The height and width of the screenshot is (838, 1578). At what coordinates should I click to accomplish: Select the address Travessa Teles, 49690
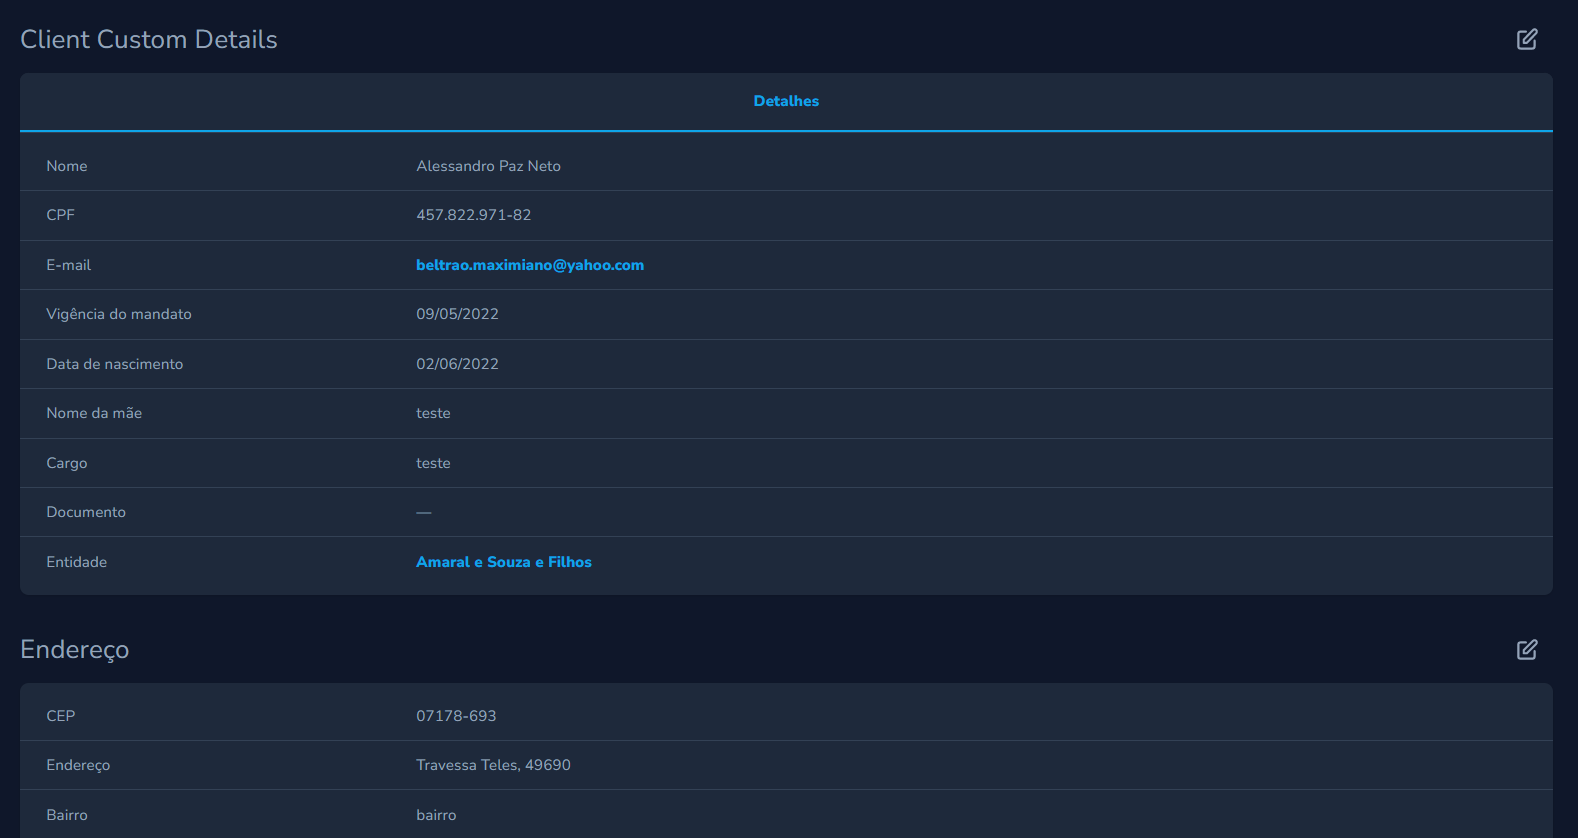[493, 765]
